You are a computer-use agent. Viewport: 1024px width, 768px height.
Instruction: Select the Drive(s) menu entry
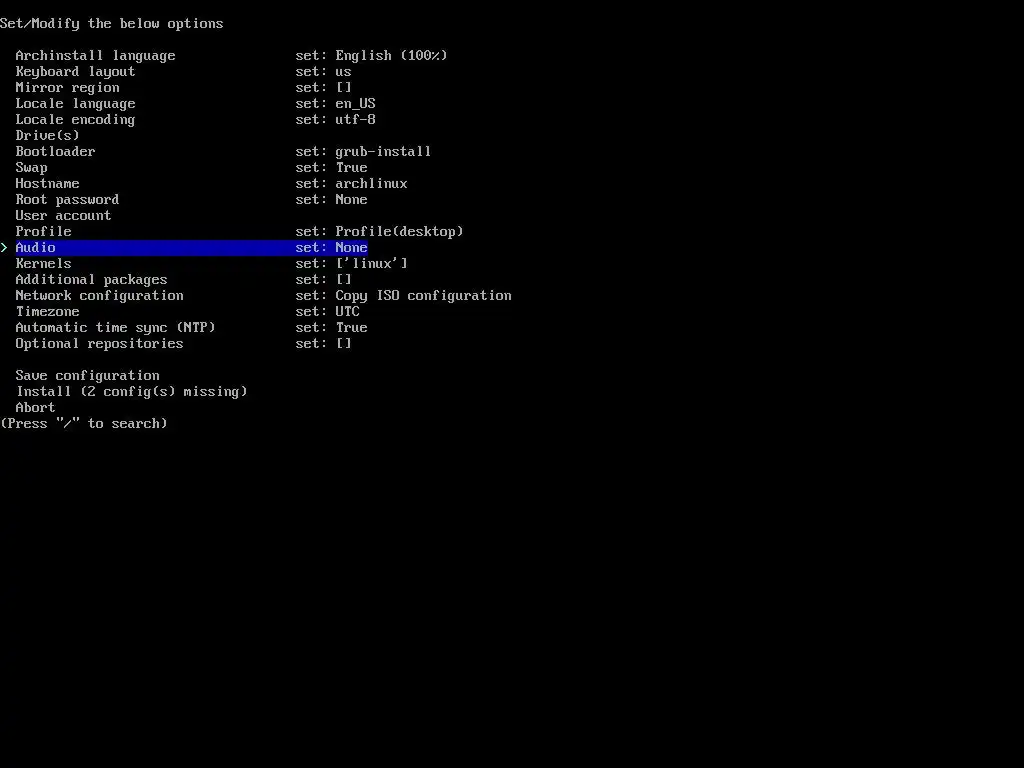[x=47, y=136]
